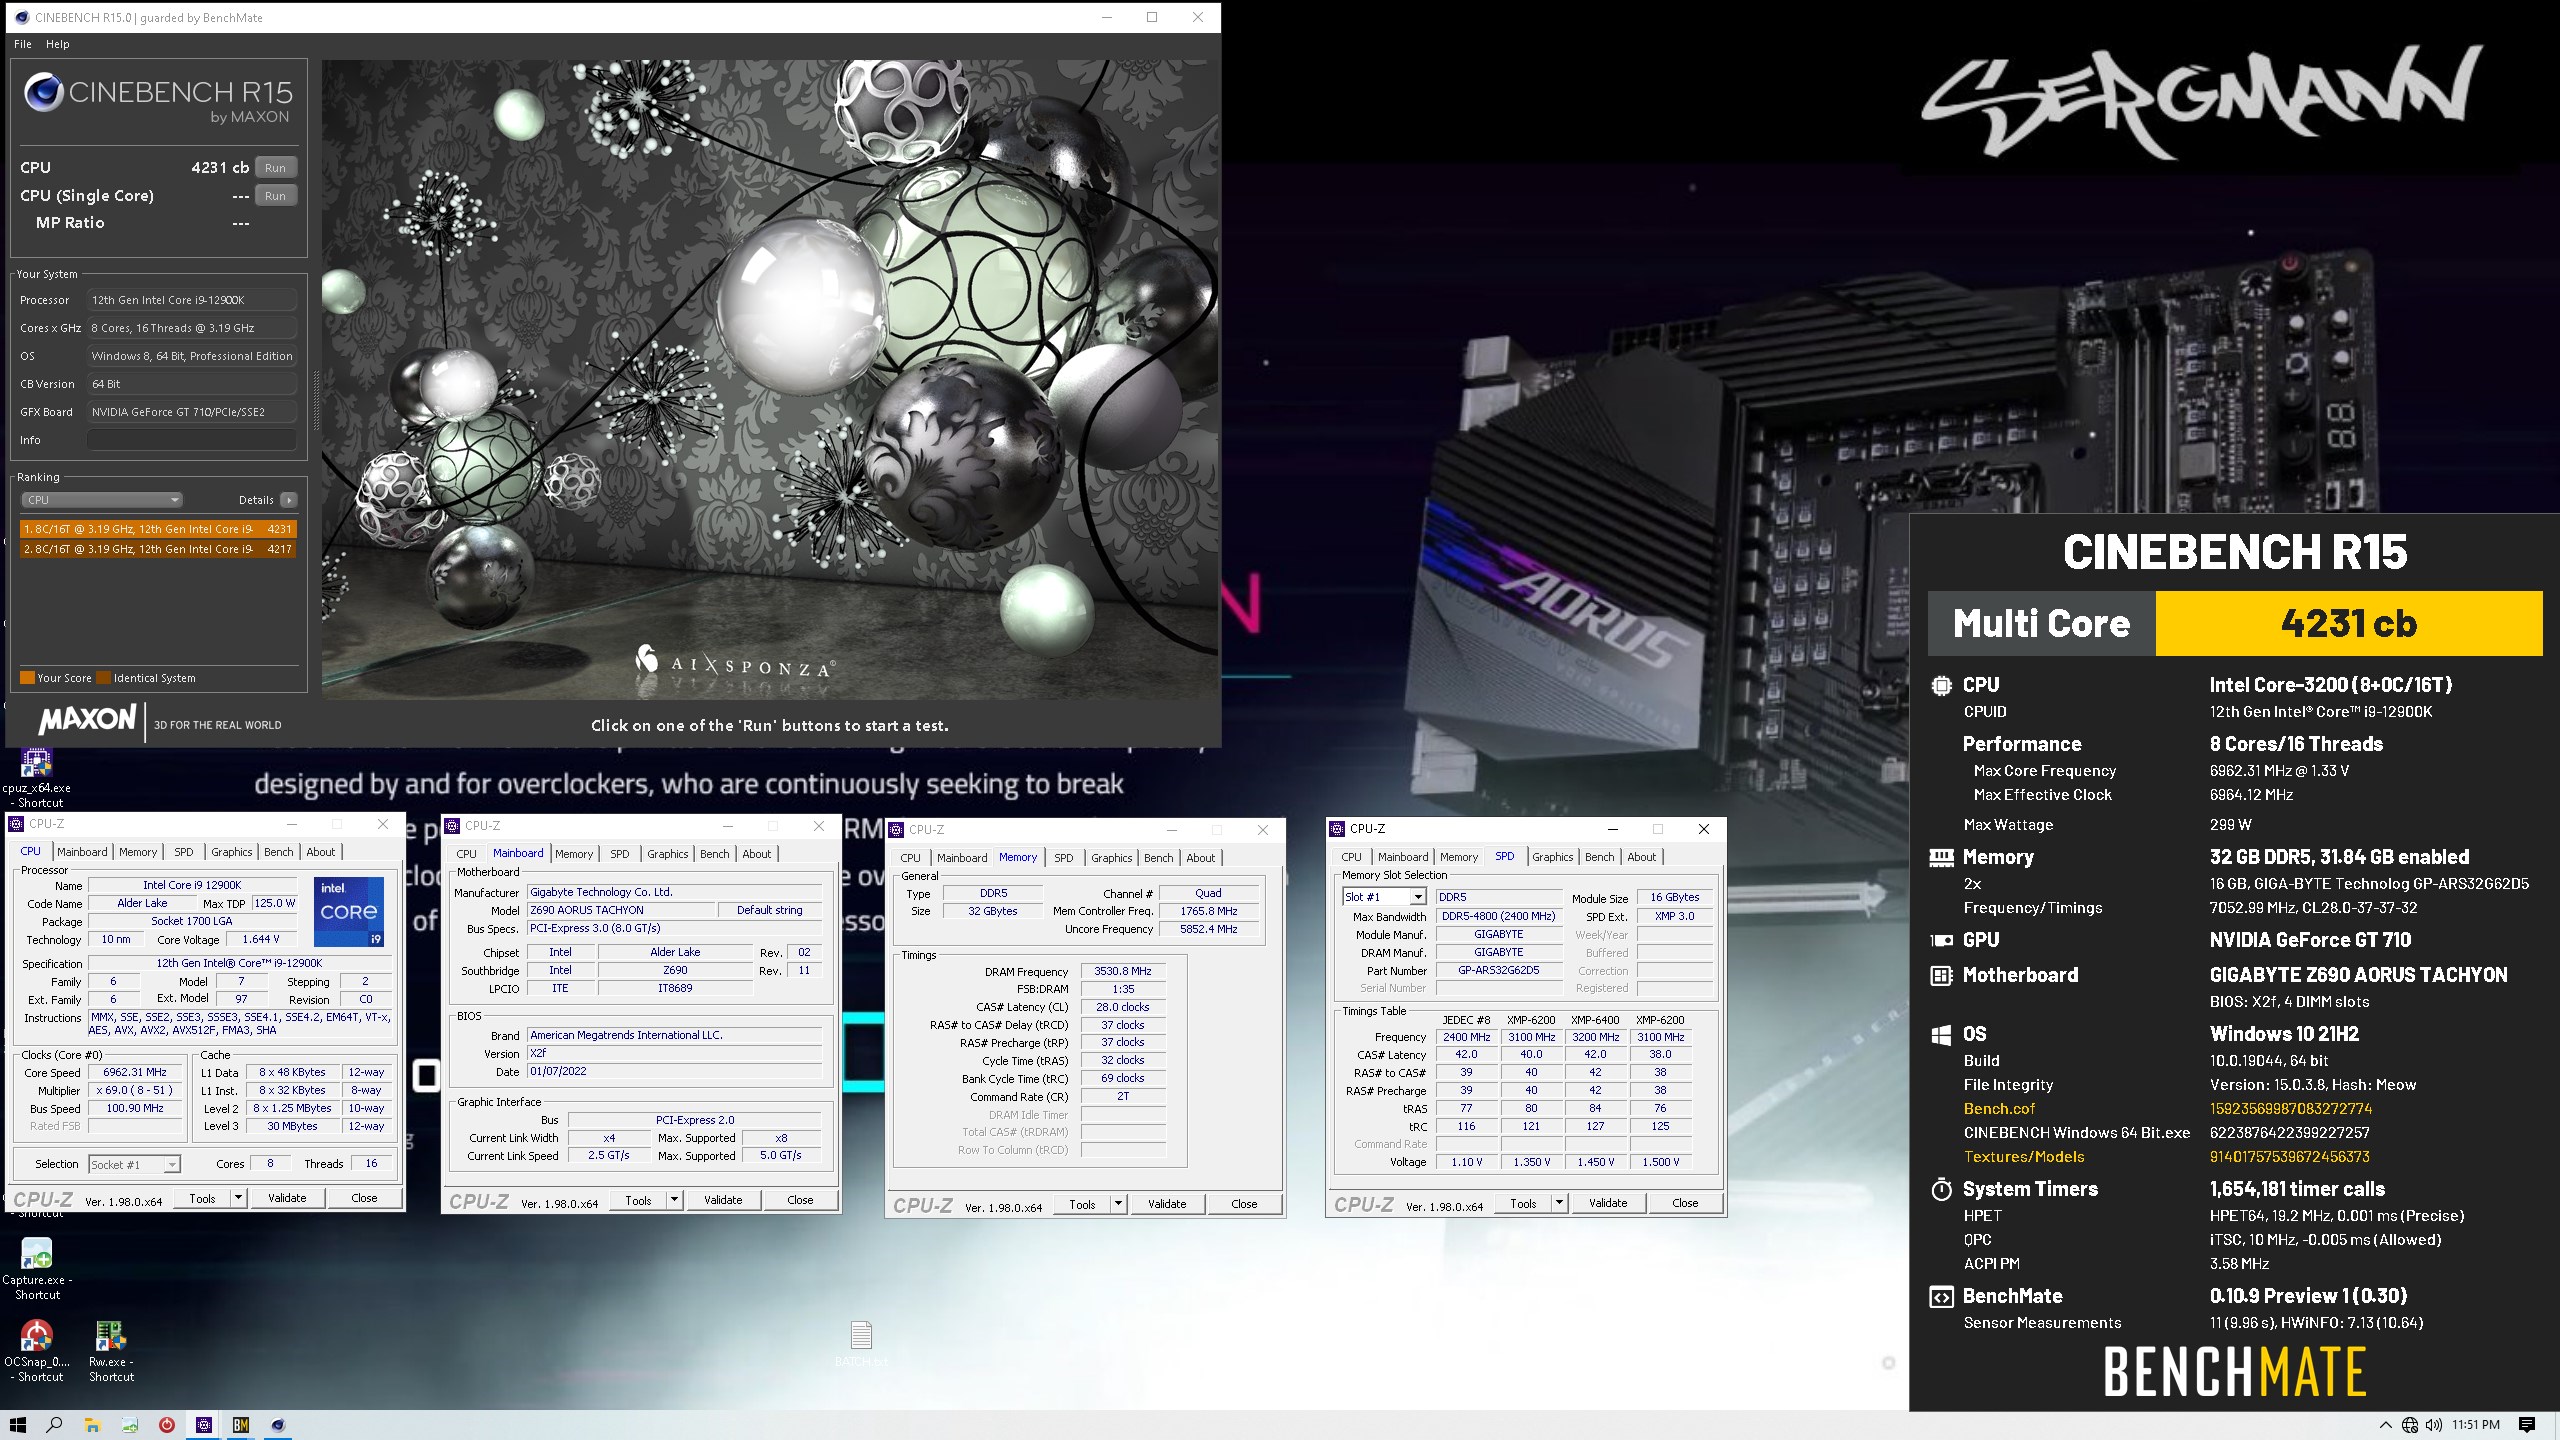Open the Windows Start menu
Image resolution: width=2560 pixels, height=1440 pixels.
pyautogui.click(x=17, y=1425)
